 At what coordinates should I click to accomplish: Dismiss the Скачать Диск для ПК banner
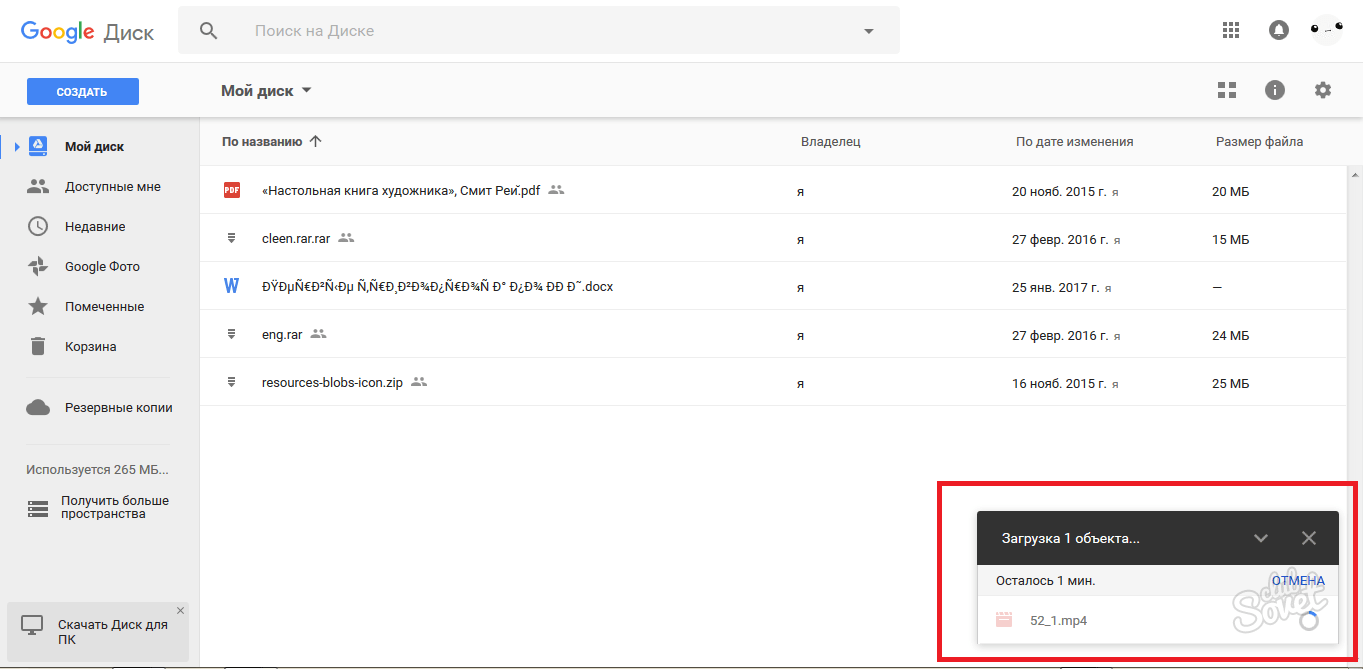pos(180,610)
